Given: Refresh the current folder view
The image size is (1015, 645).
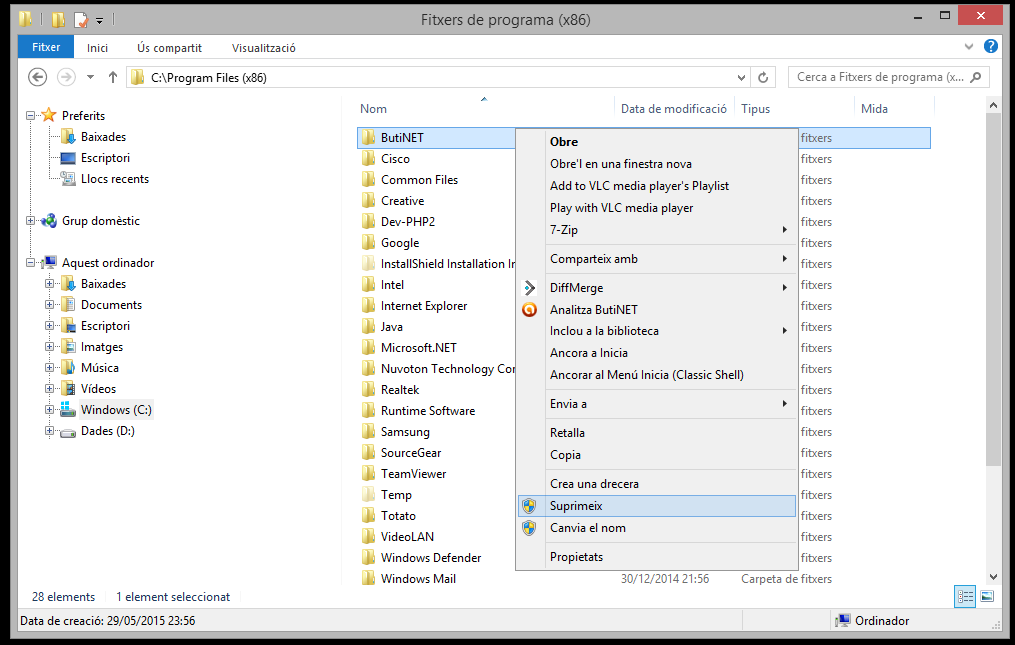Looking at the screenshot, I should click(x=763, y=78).
